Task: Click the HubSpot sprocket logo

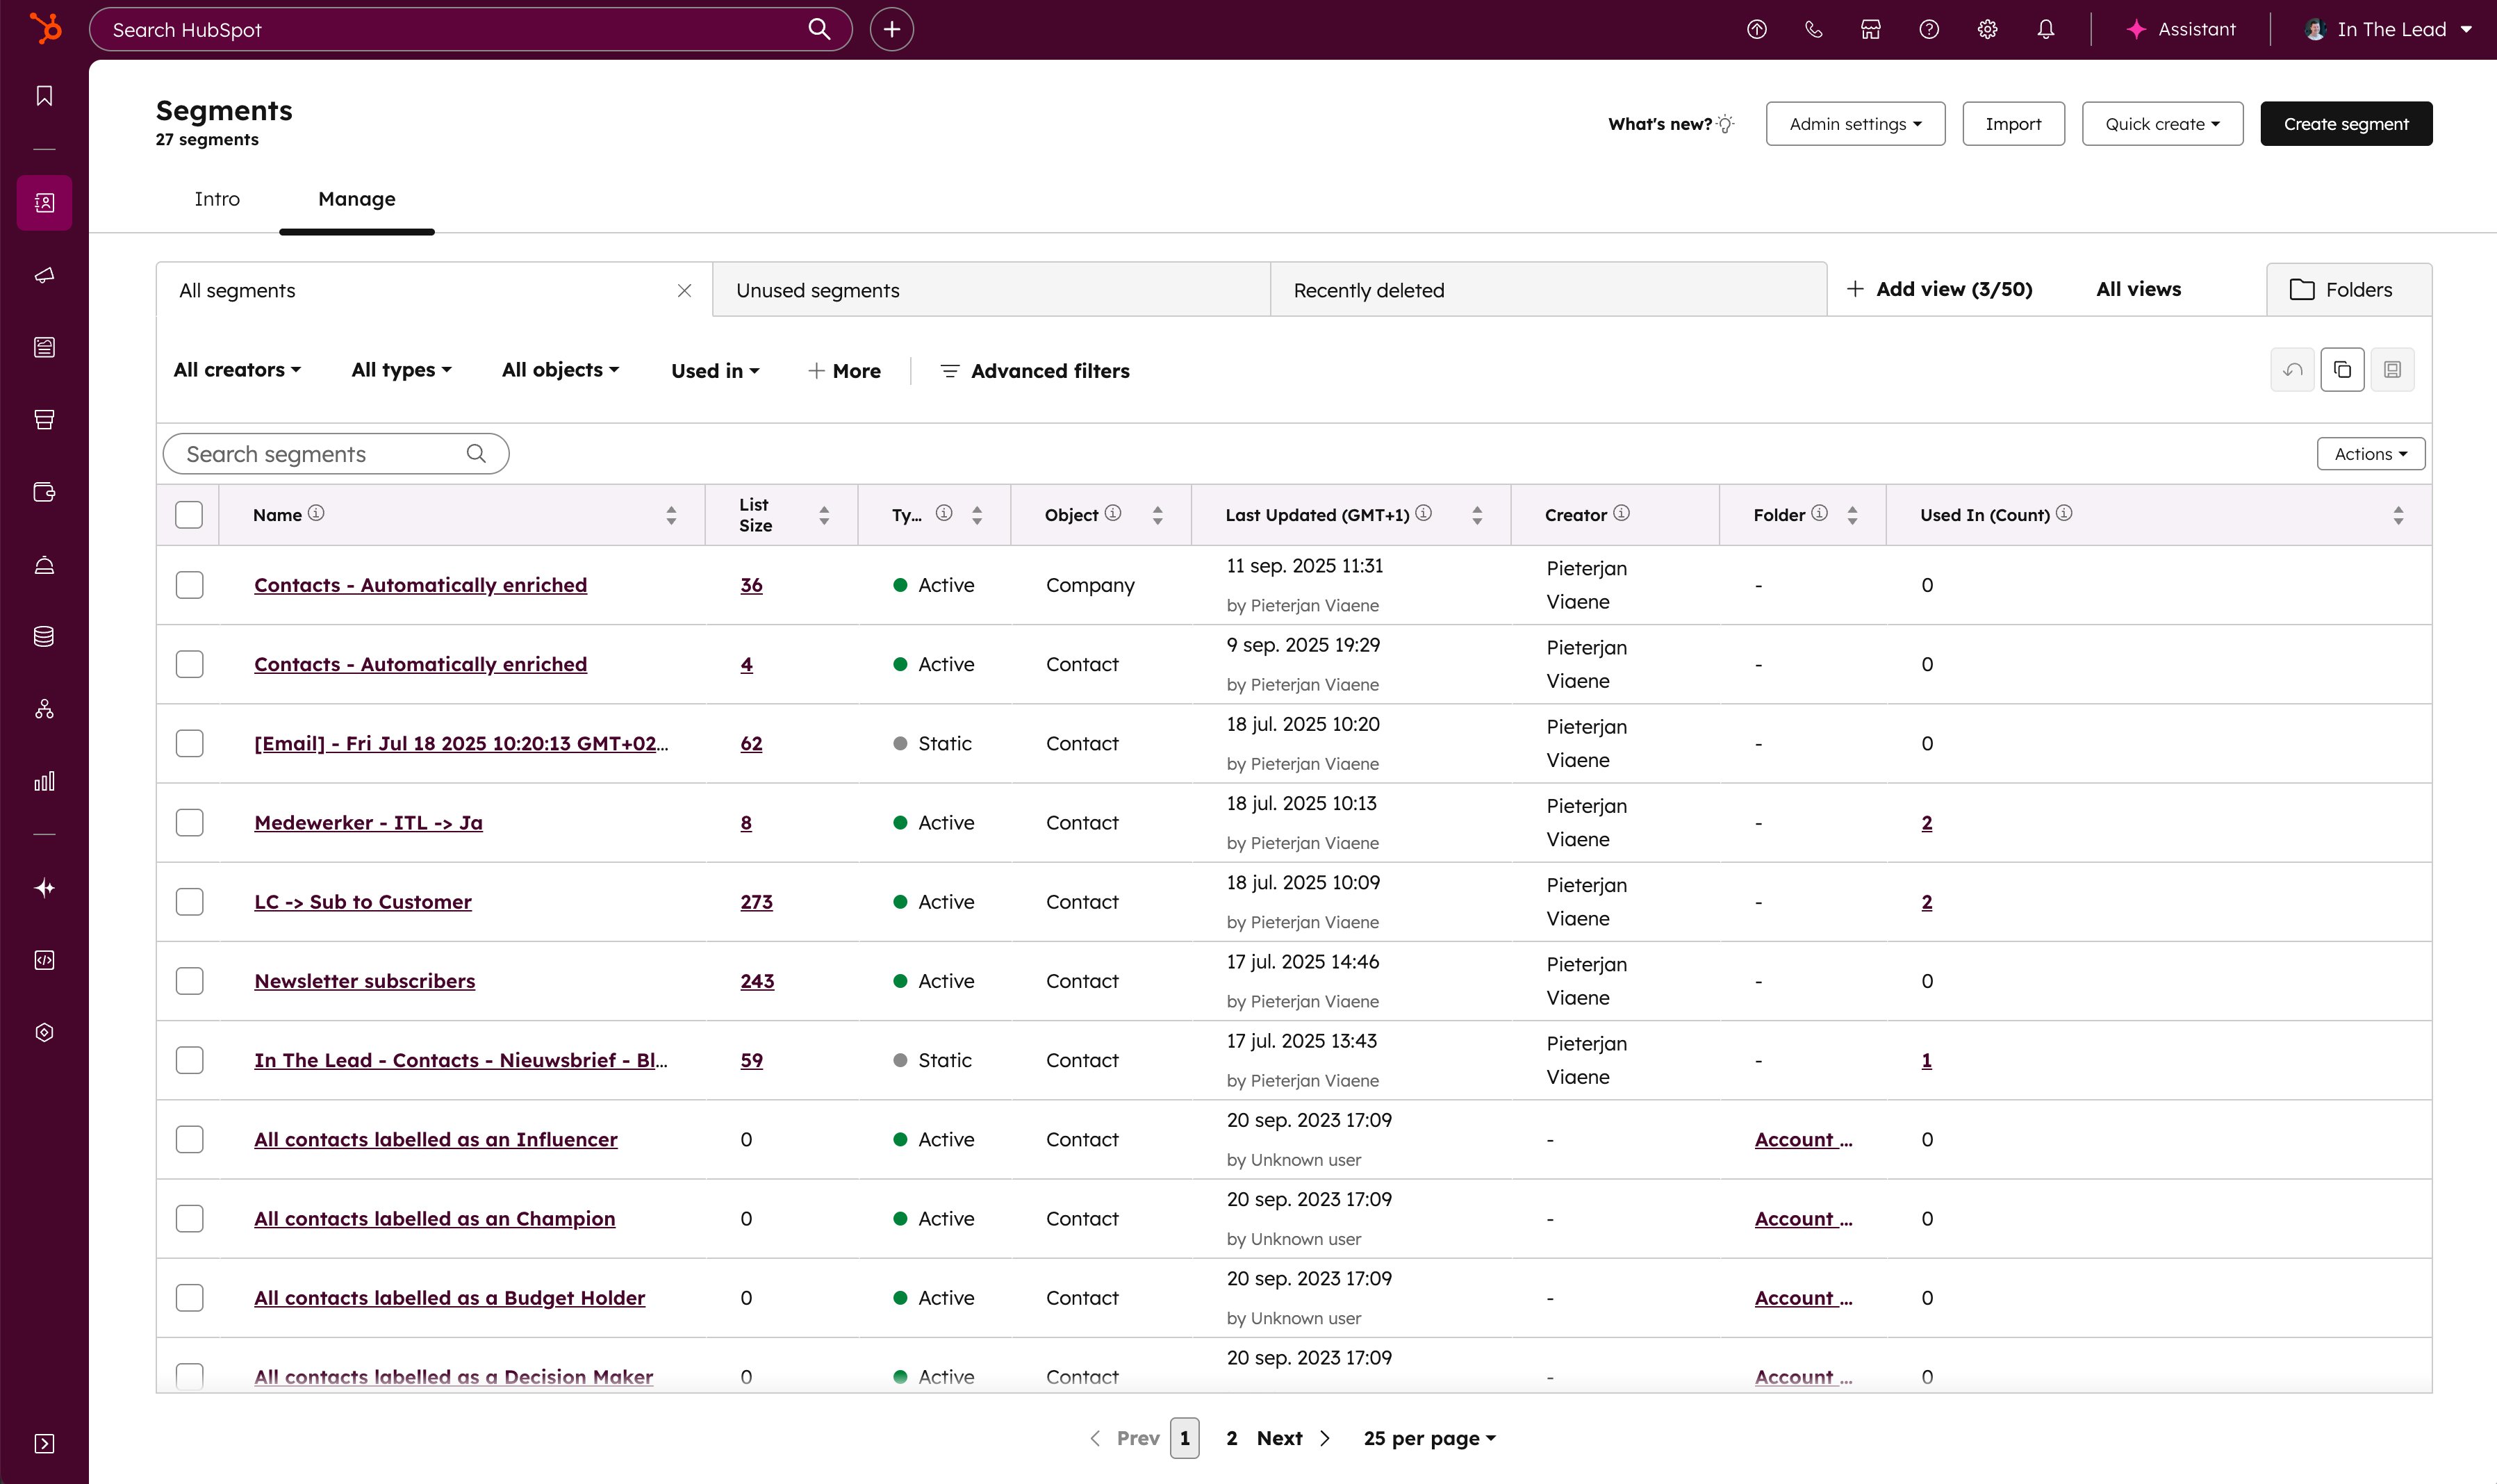Action: 44,28
